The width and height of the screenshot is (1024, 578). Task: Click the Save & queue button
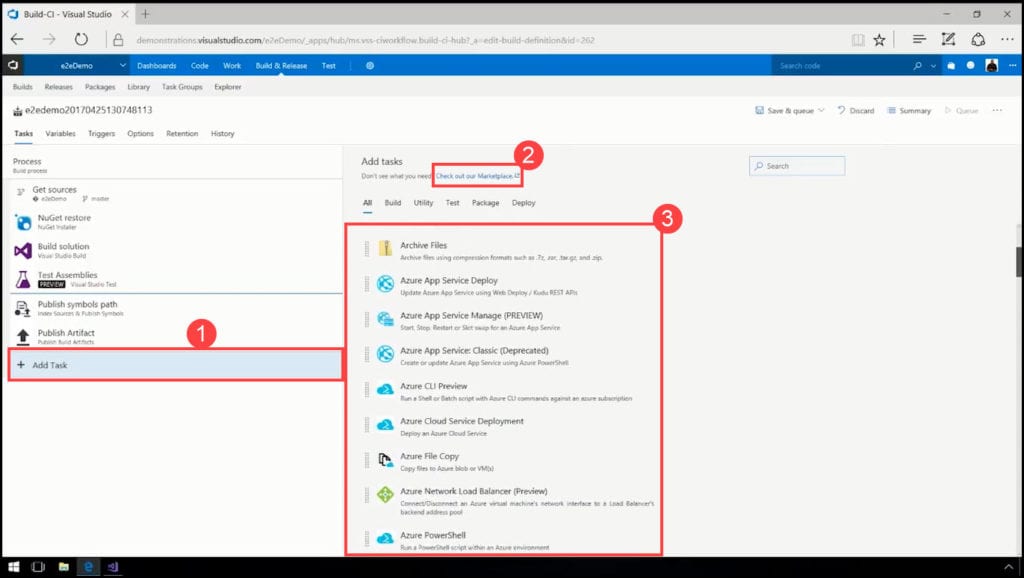tap(784, 110)
